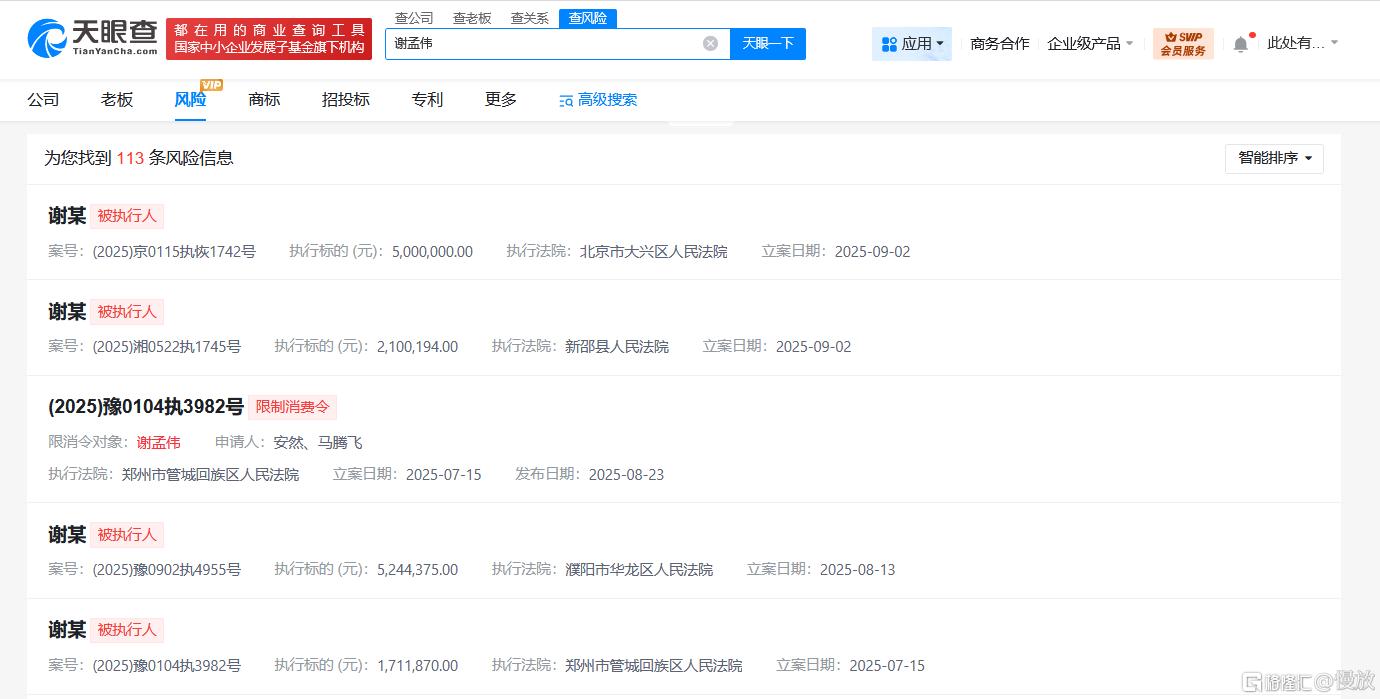The height and width of the screenshot is (699, 1380).
Task: Select the 查关系 search tab
Action: click(x=530, y=18)
